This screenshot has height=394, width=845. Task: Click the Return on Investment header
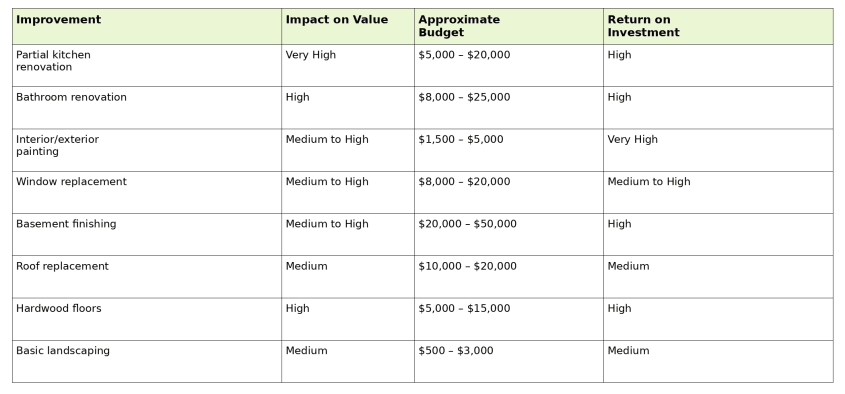click(x=718, y=26)
